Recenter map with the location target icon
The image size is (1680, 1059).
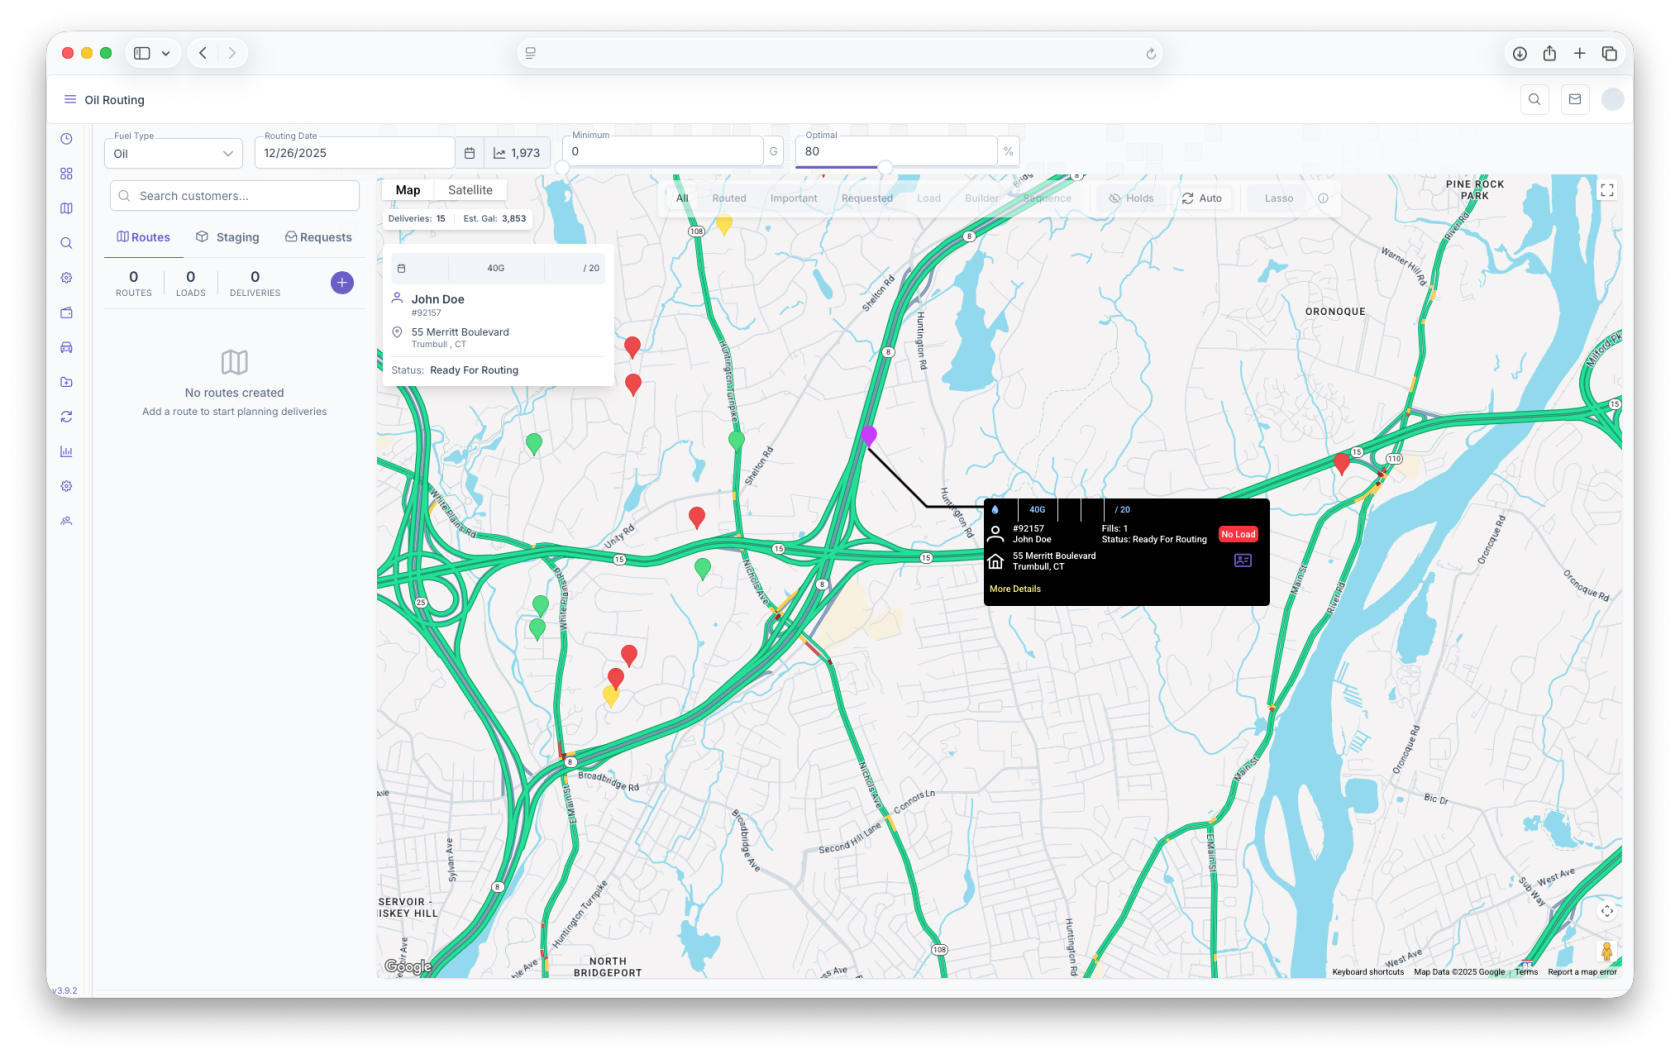tap(1606, 911)
